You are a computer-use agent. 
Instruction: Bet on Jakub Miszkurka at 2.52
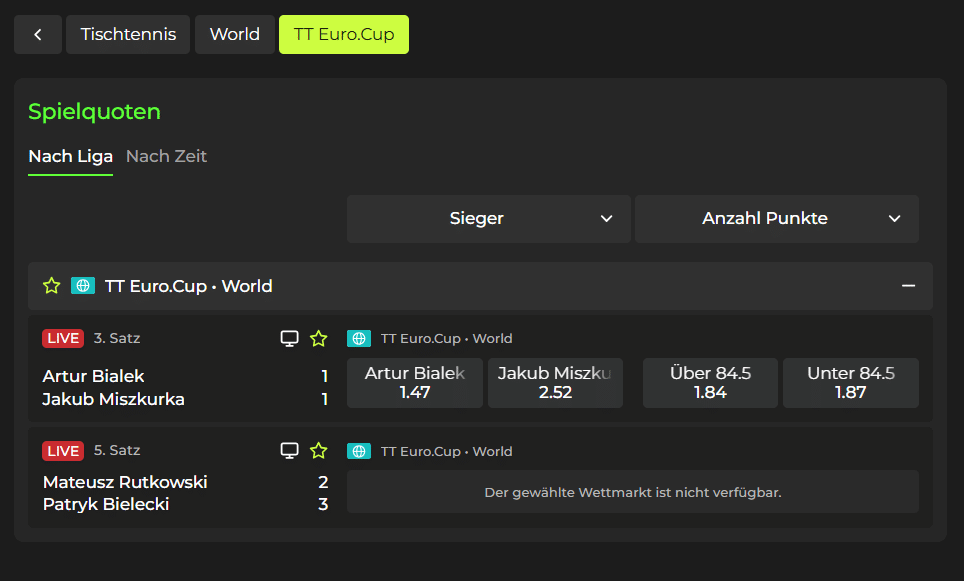[x=555, y=383]
